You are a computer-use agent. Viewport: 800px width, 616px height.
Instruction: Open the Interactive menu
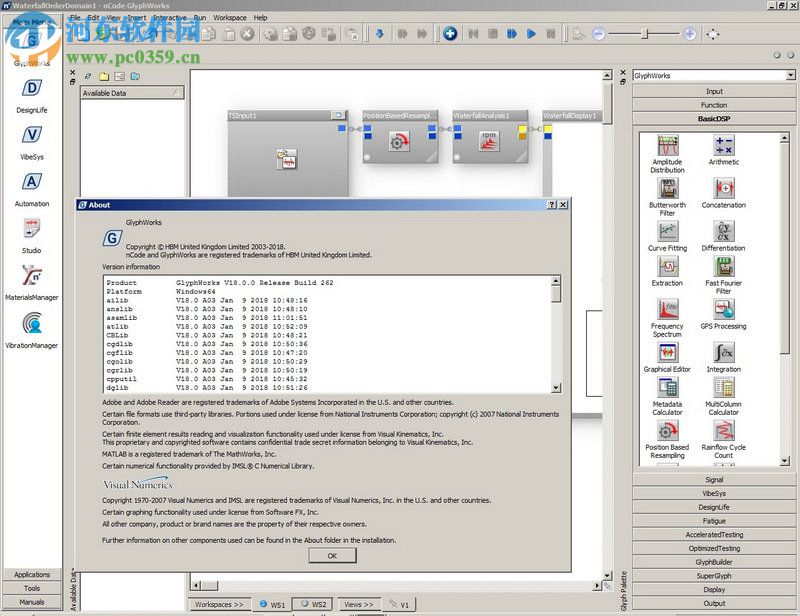168,17
